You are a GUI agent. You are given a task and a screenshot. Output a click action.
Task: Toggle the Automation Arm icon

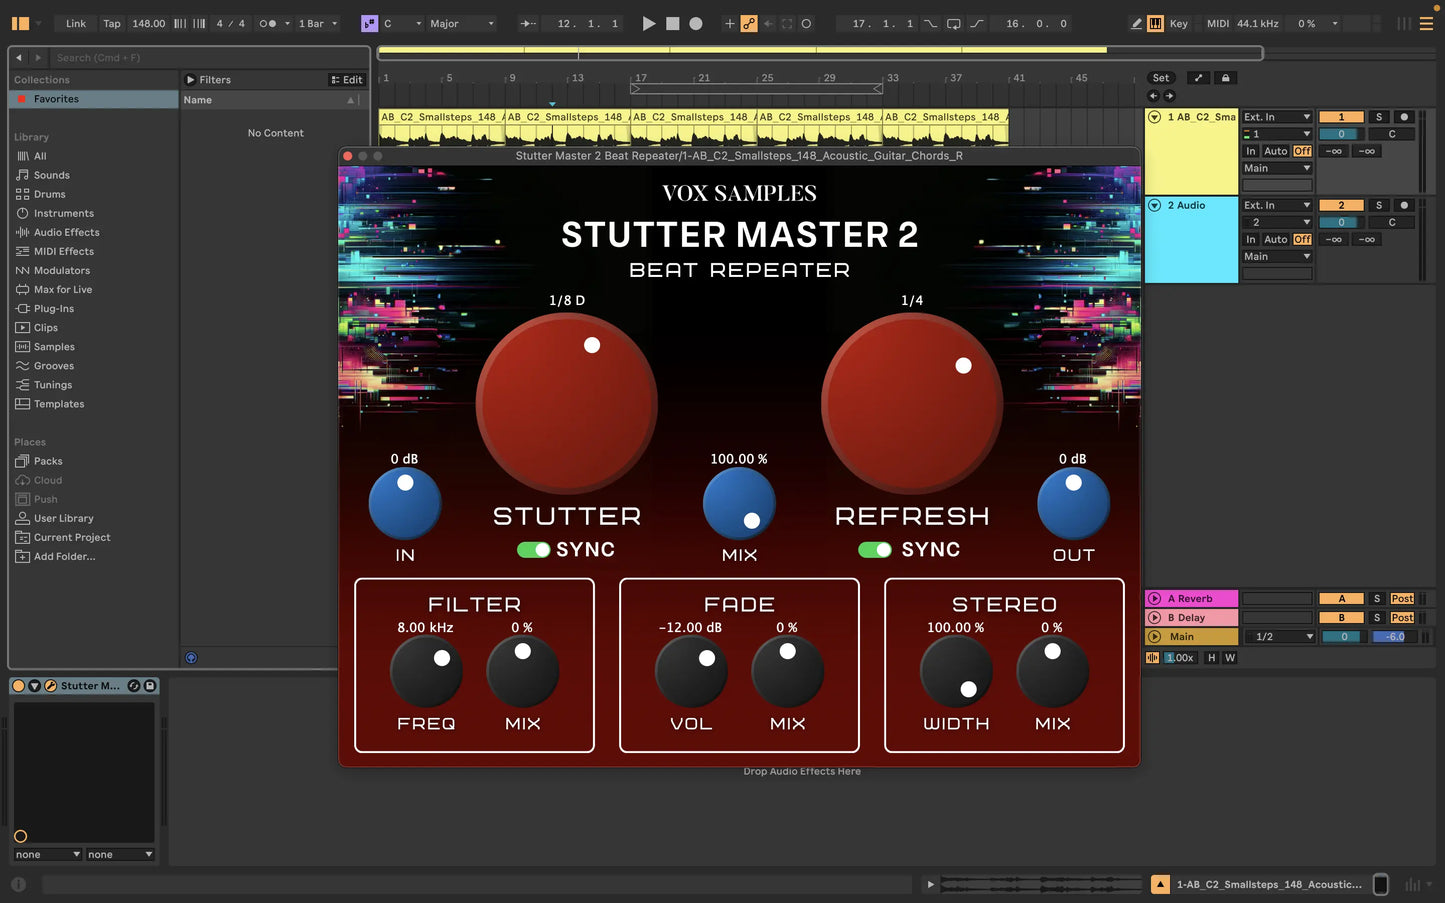point(749,23)
